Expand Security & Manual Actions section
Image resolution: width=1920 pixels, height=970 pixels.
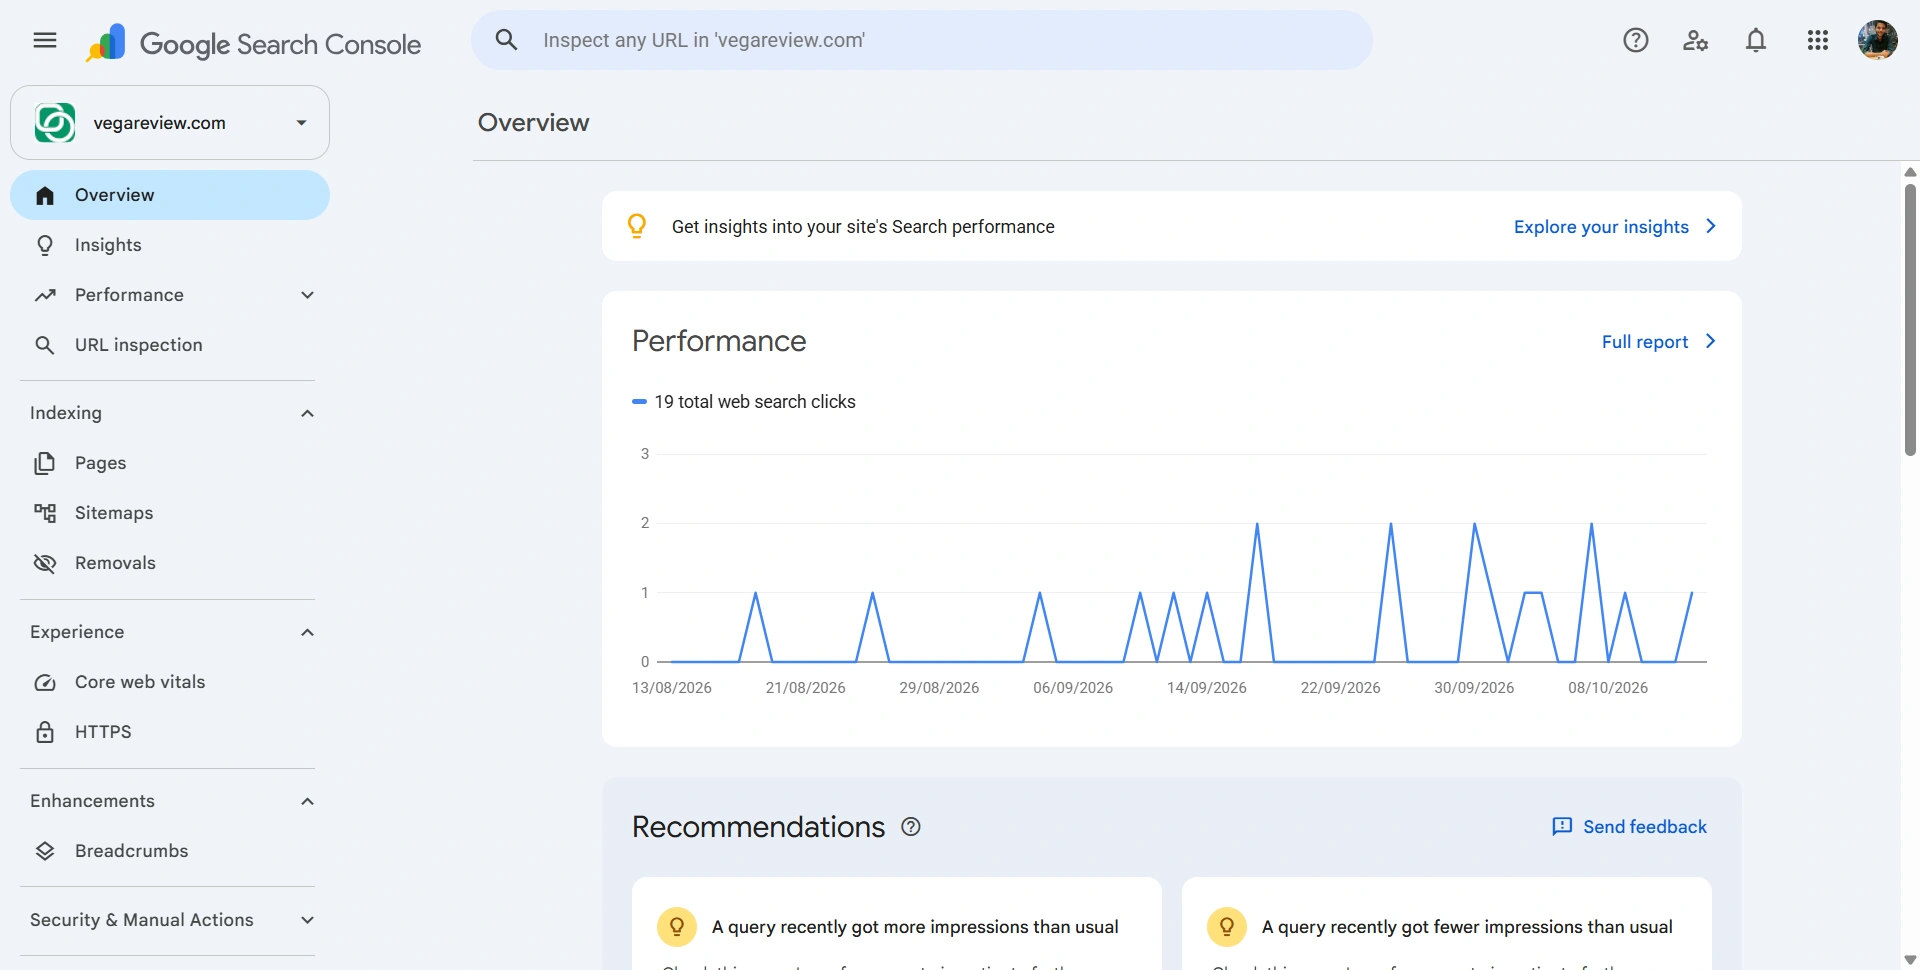click(307, 920)
